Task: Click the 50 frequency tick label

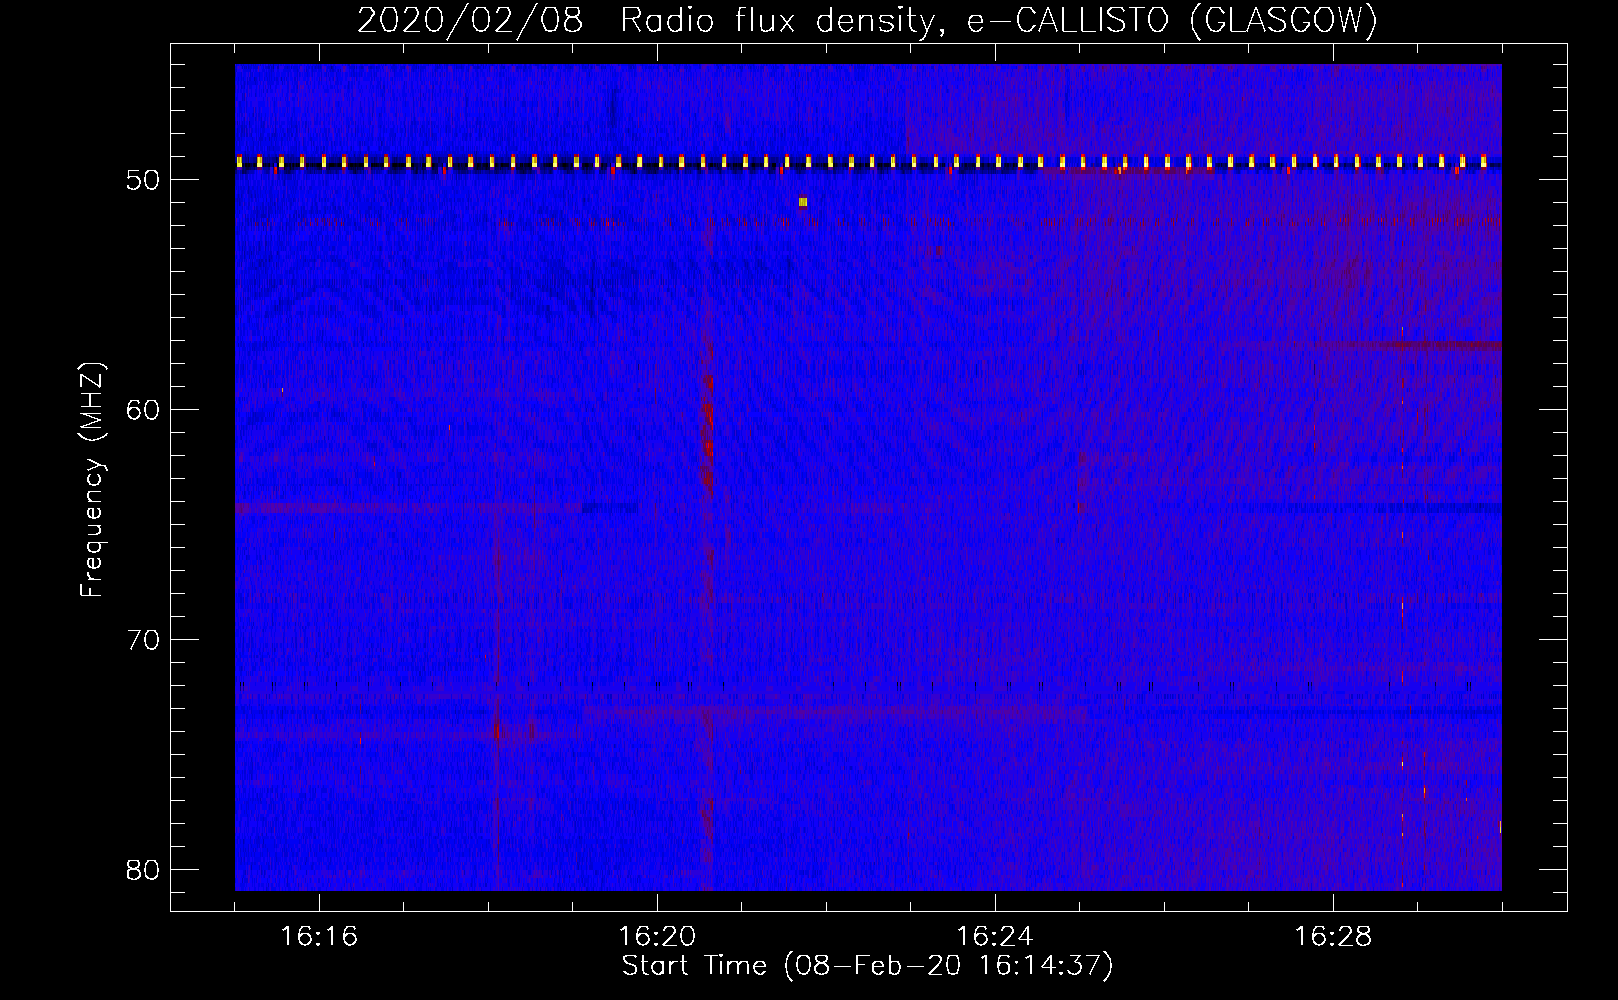Action: [x=144, y=180]
